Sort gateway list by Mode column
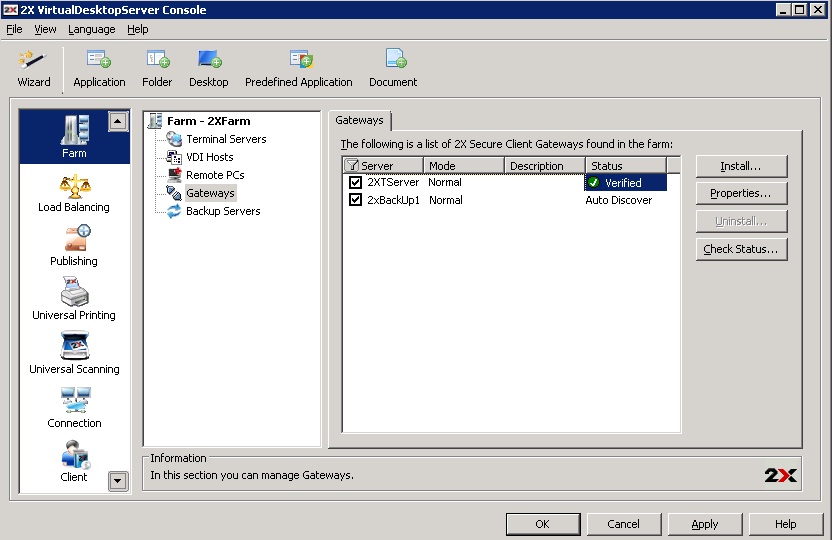832x540 pixels. [x=463, y=166]
